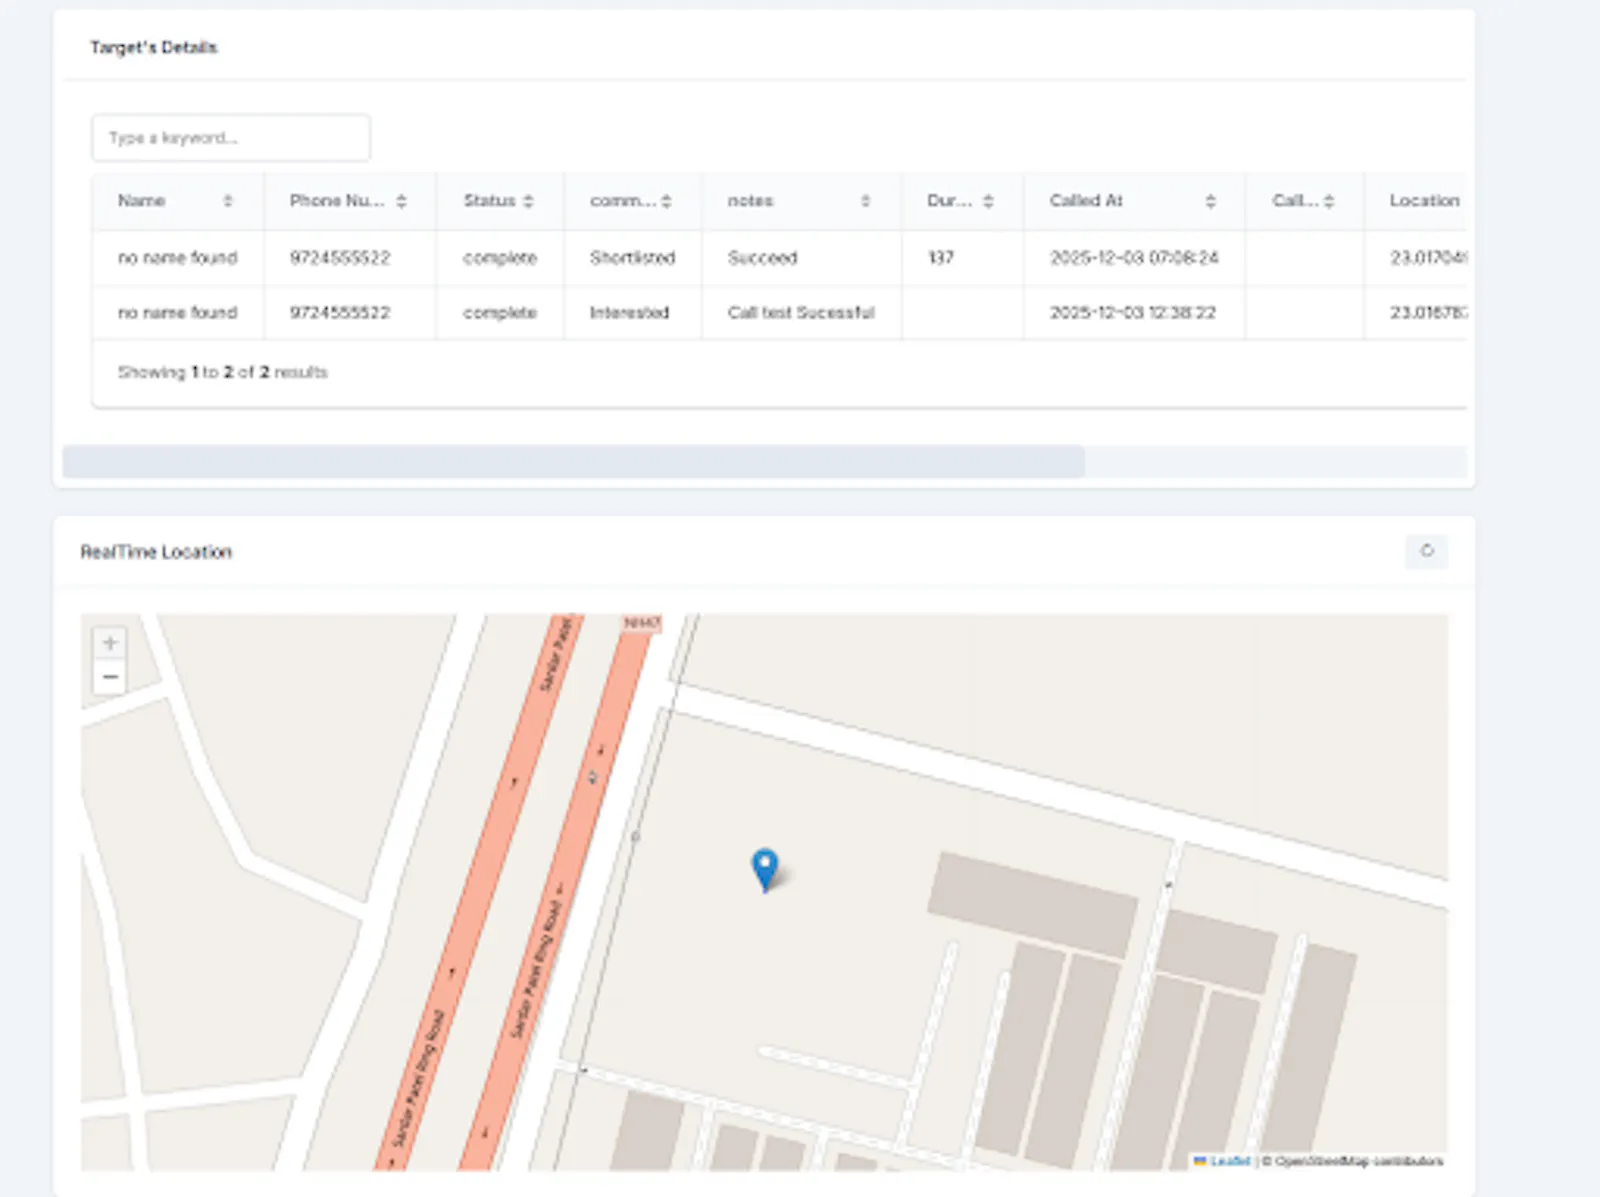This screenshot has width=1600, height=1197.
Task: Sort by Status column arrows
Action: (x=528, y=201)
